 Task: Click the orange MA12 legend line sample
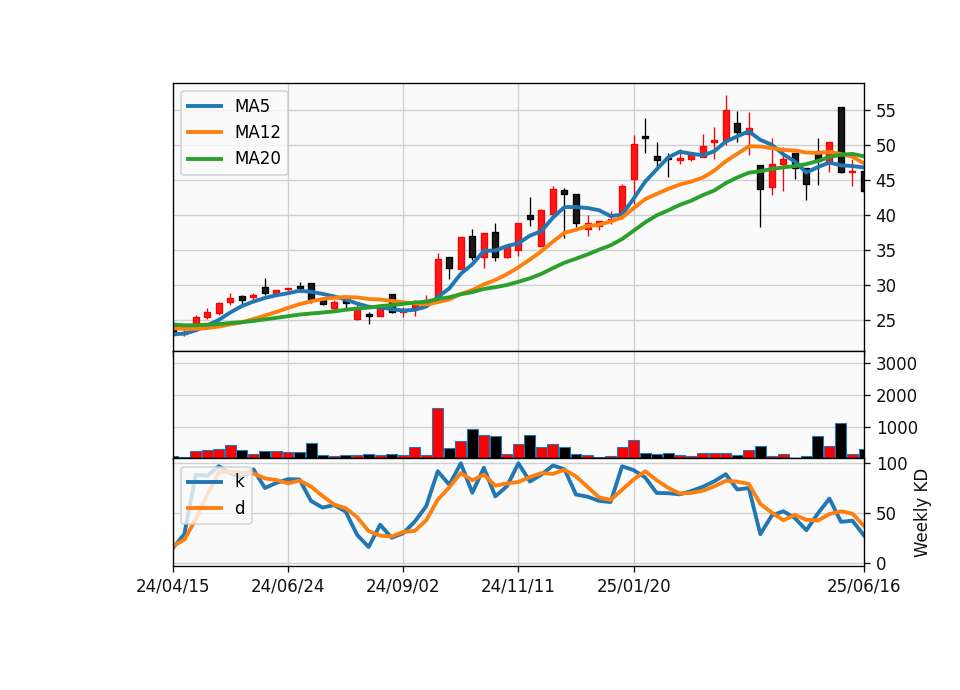pyautogui.click(x=205, y=132)
